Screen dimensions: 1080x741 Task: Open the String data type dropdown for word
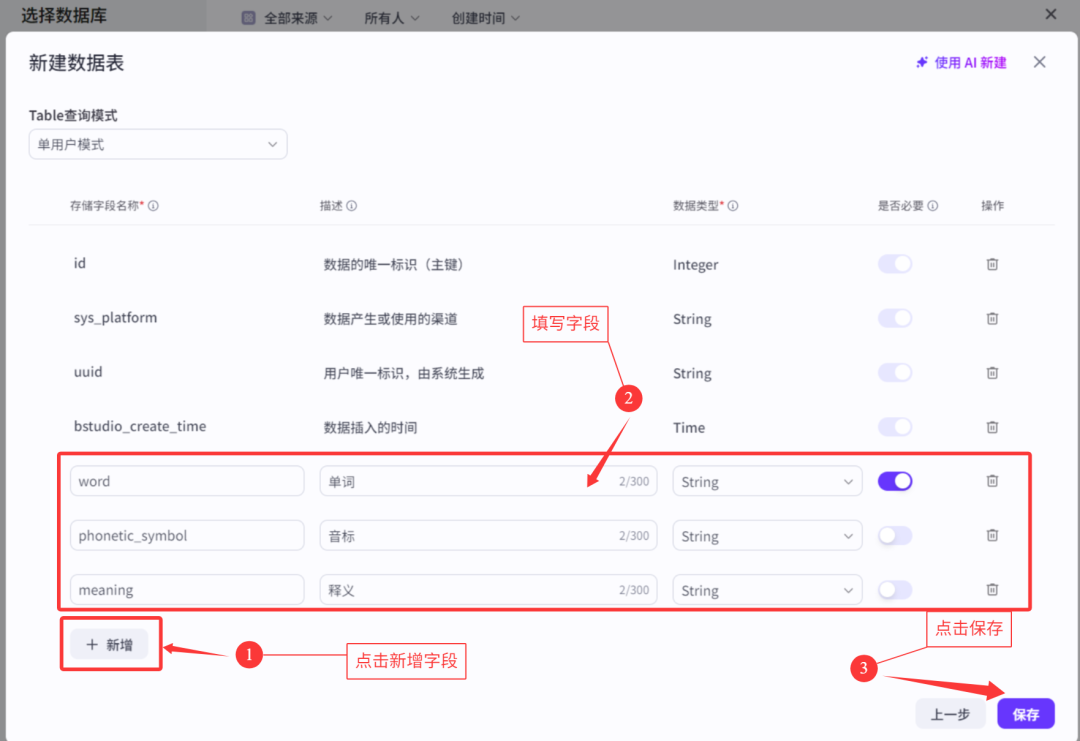pyautogui.click(x=767, y=481)
